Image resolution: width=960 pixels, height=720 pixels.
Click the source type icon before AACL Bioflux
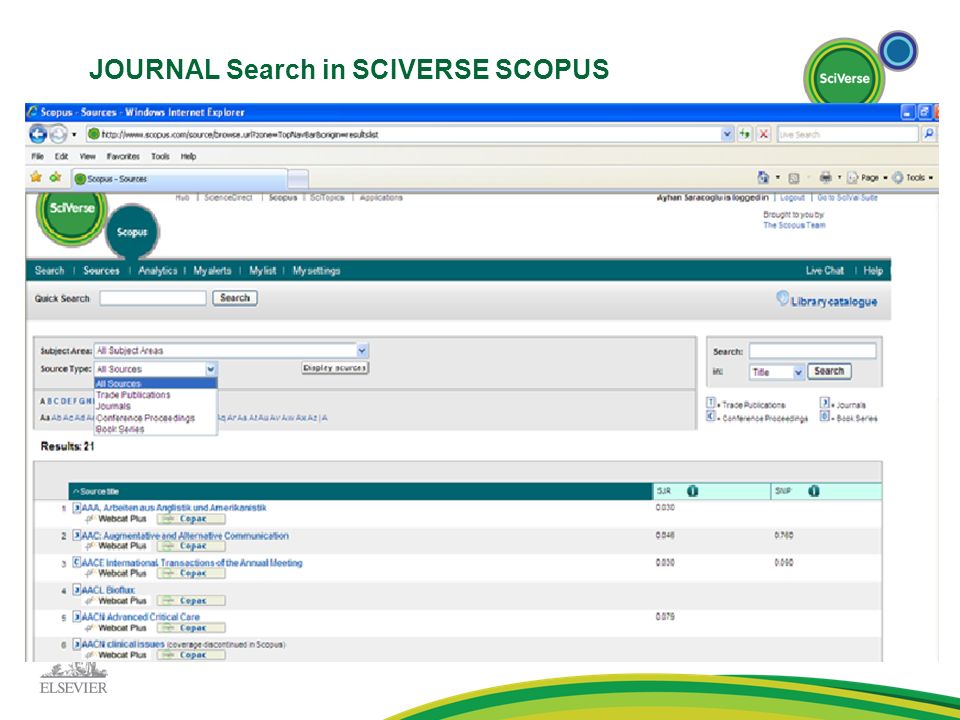[x=77, y=590]
